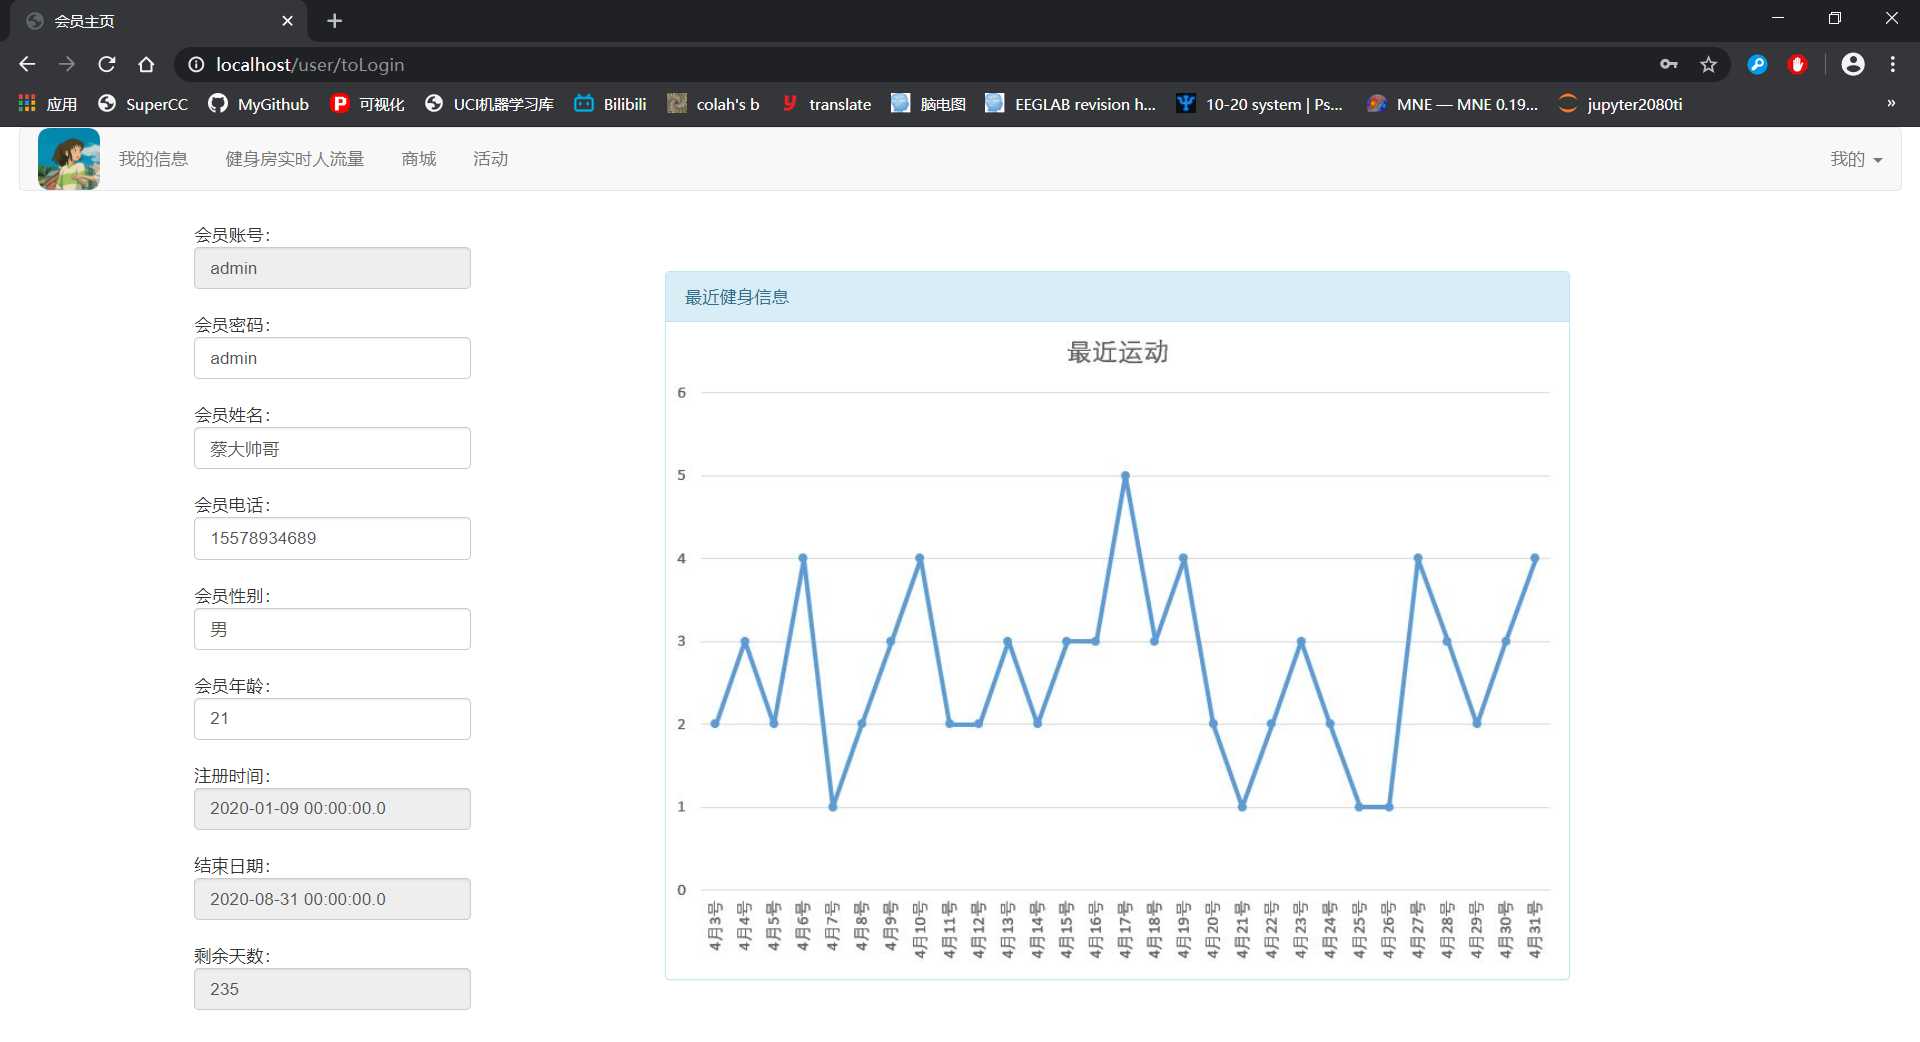1920x1042 pixels.
Task: Open 健身房实时人流量 nav item
Action: 295,159
